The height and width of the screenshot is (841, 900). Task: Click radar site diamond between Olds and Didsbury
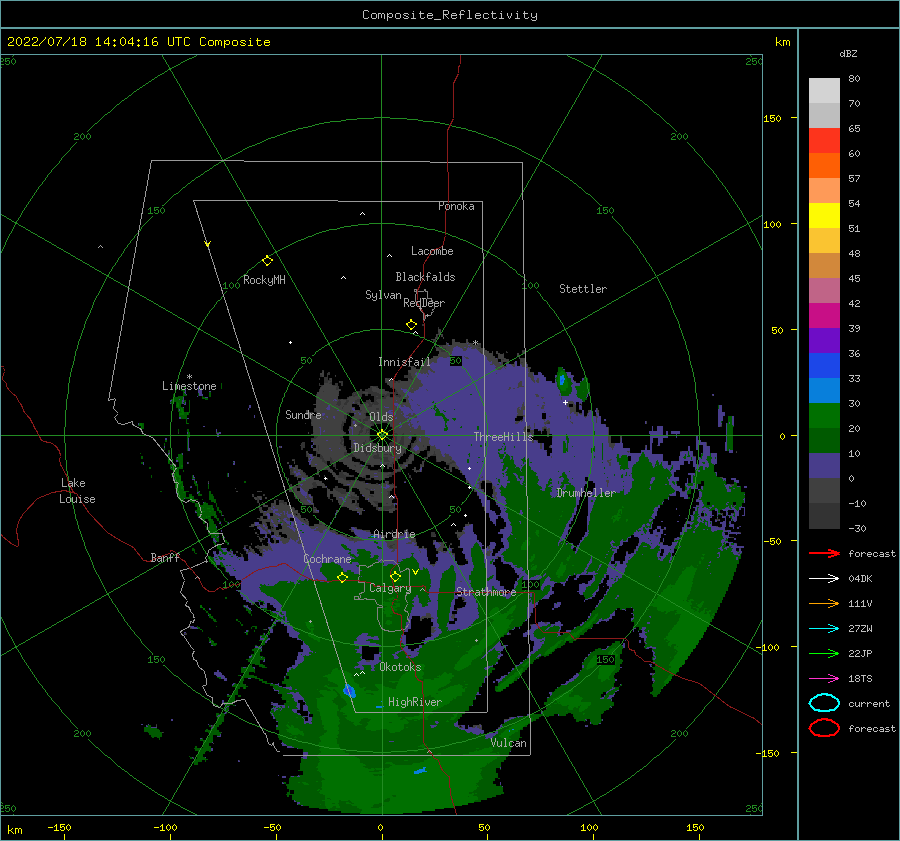click(382, 435)
